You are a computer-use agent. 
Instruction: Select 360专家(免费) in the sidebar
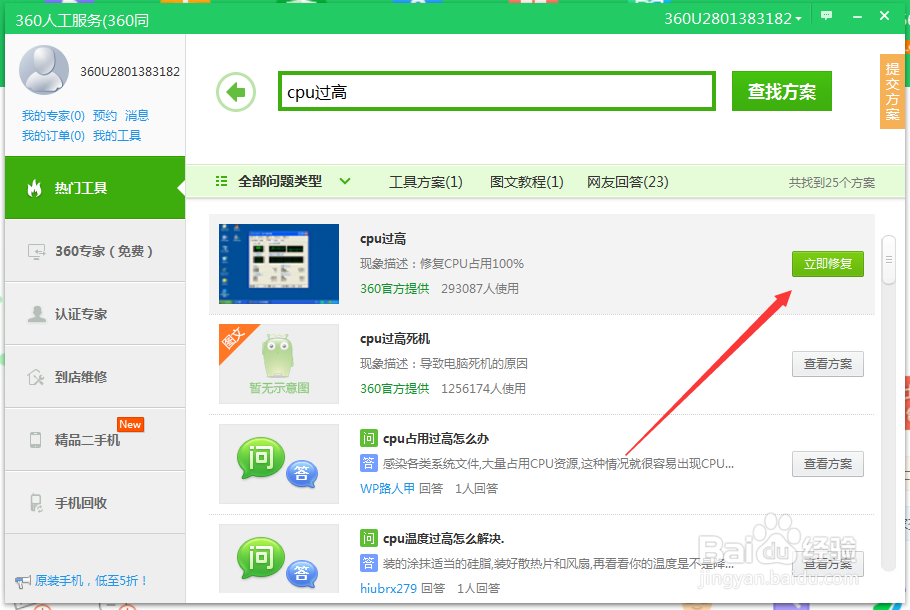95,251
